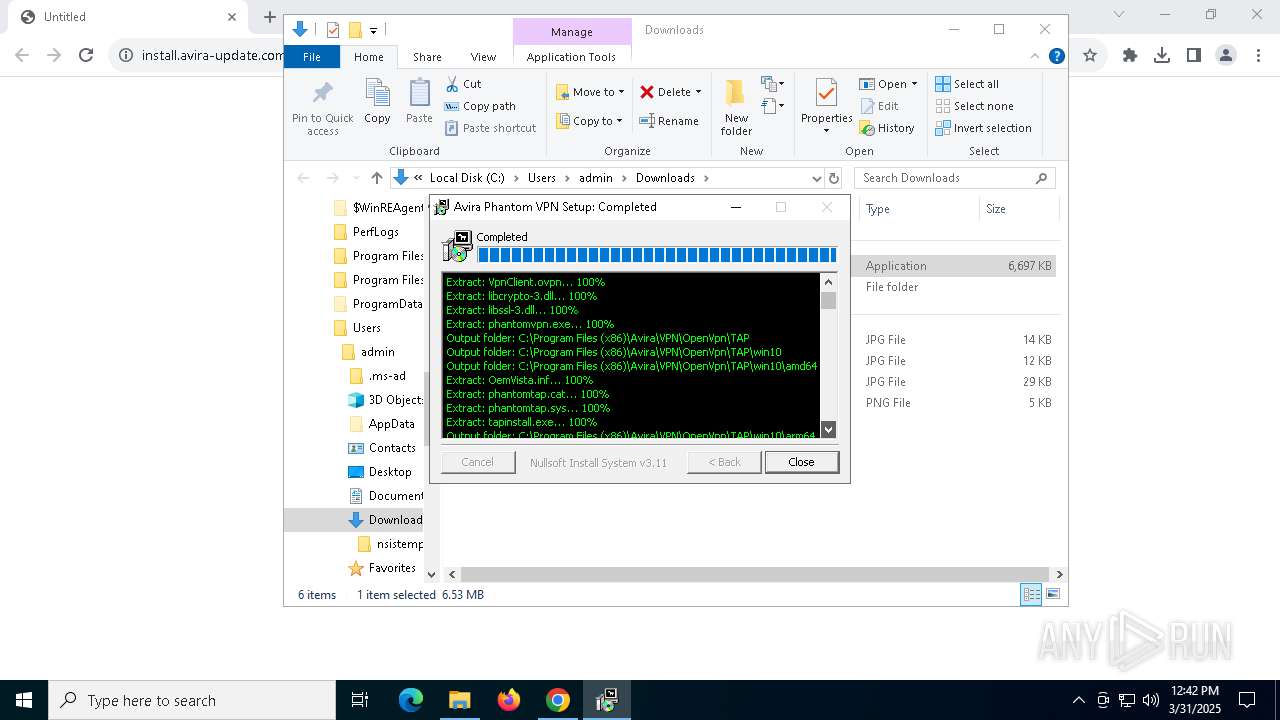Open Microsoft Edge from the taskbar

pyautogui.click(x=411, y=700)
